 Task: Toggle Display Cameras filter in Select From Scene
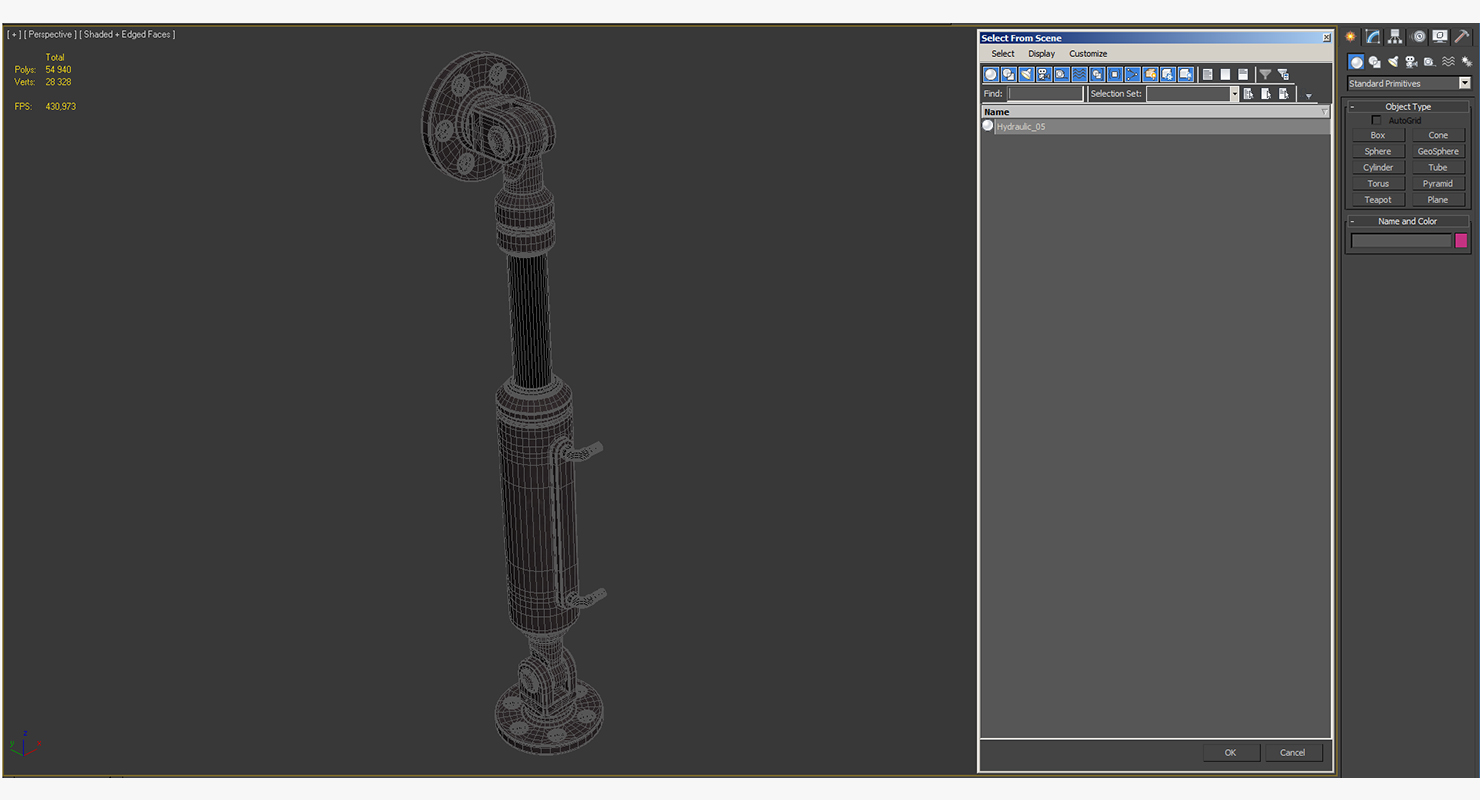[x=1043, y=74]
